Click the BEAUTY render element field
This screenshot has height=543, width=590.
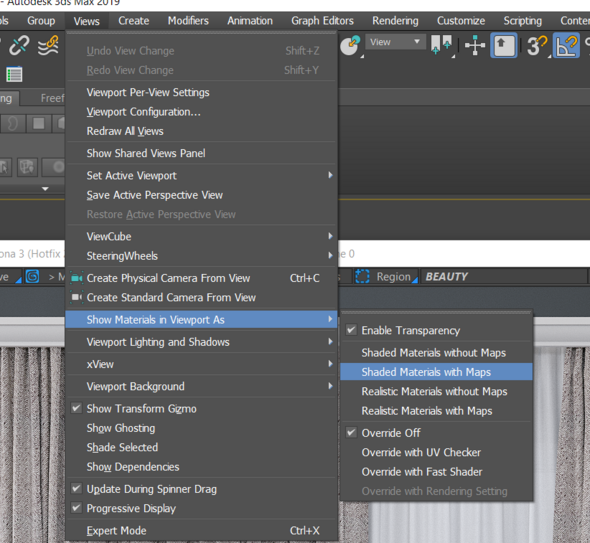click(x=503, y=277)
